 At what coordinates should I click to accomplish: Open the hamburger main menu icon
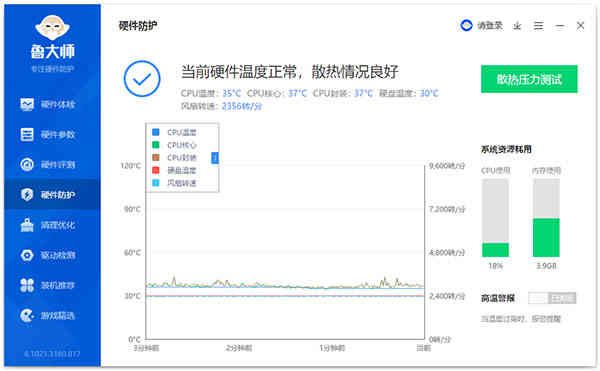tap(538, 26)
